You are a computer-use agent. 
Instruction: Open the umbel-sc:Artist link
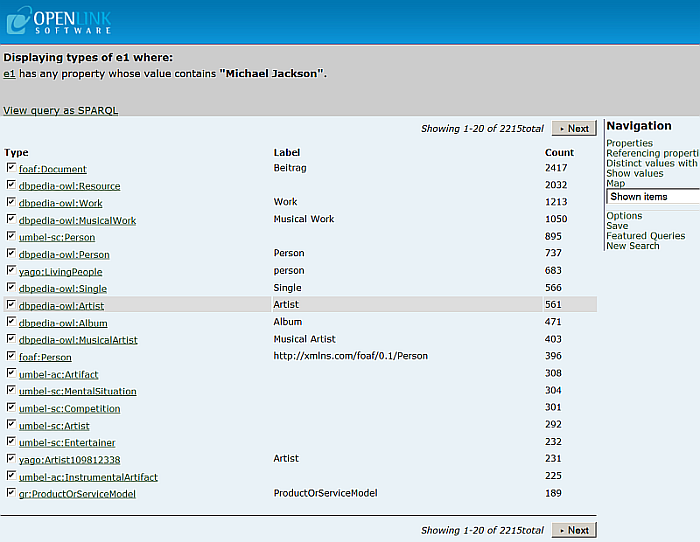pyautogui.click(x=54, y=426)
